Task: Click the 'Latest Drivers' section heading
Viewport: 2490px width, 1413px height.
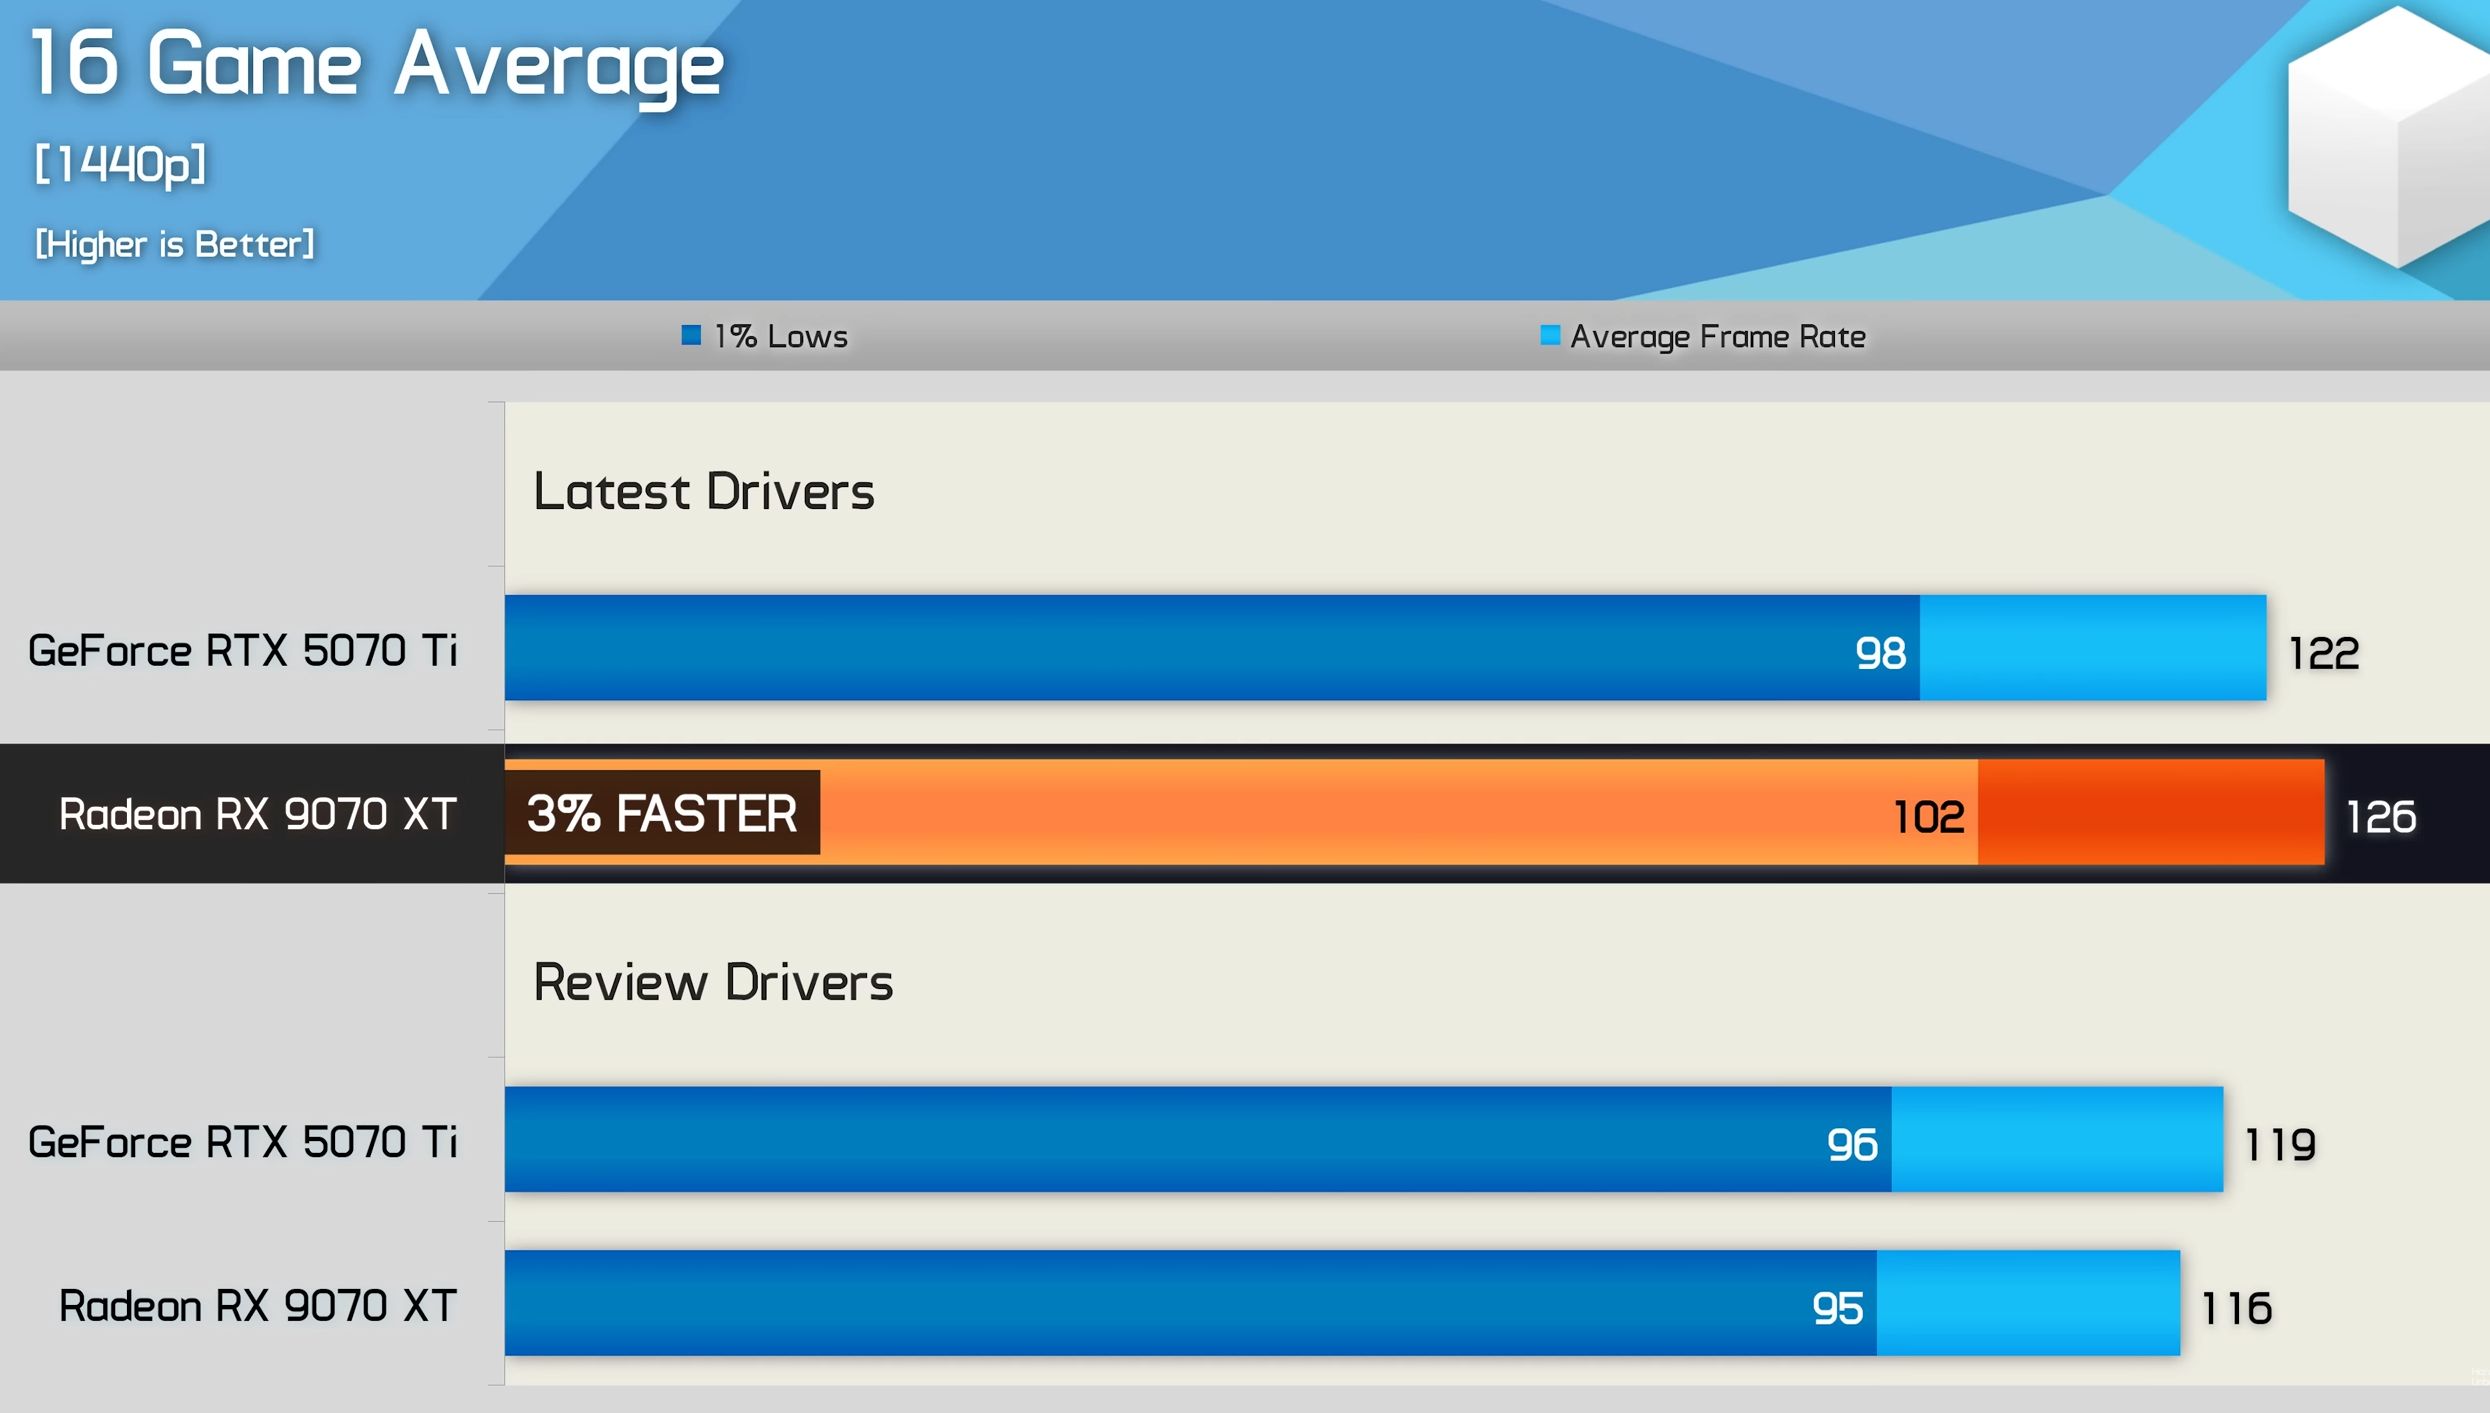Action: [x=704, y=491]
